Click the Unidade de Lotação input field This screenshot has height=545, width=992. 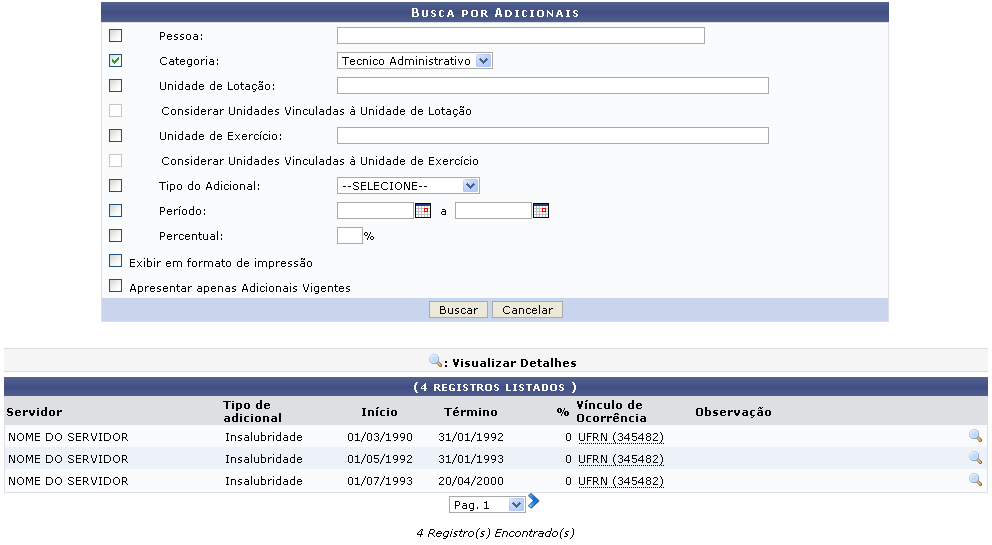[x=552, y=86]
